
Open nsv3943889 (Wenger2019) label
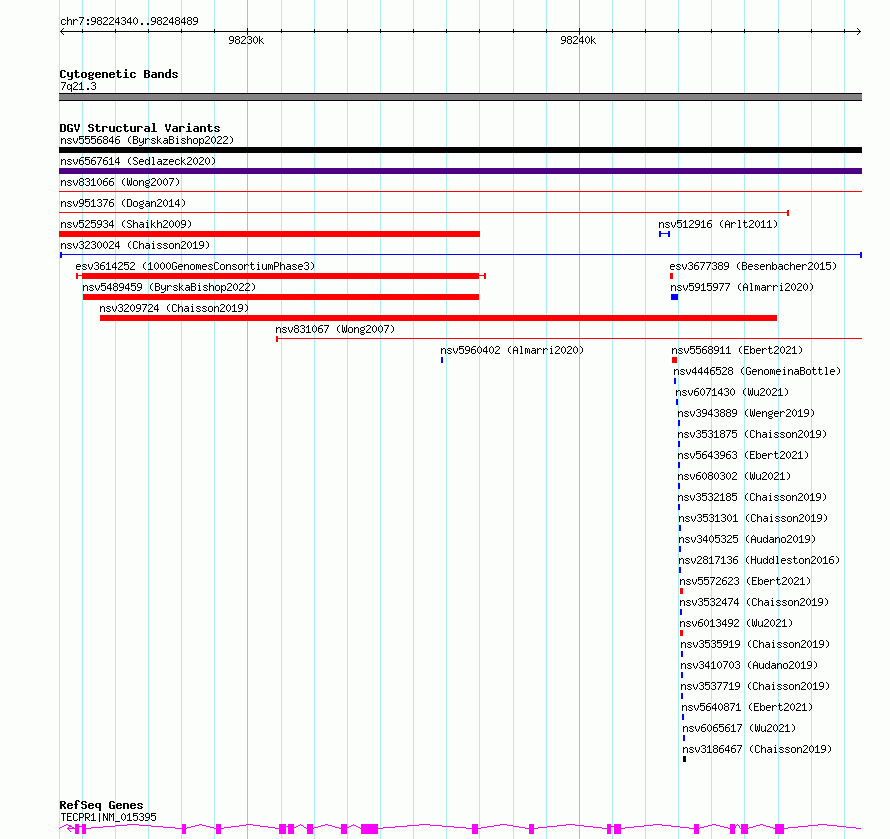coord(746,413)
